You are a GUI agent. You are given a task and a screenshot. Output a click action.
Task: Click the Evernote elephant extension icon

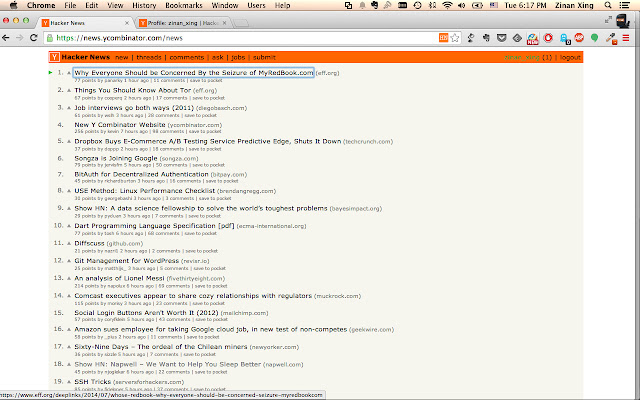486,38
